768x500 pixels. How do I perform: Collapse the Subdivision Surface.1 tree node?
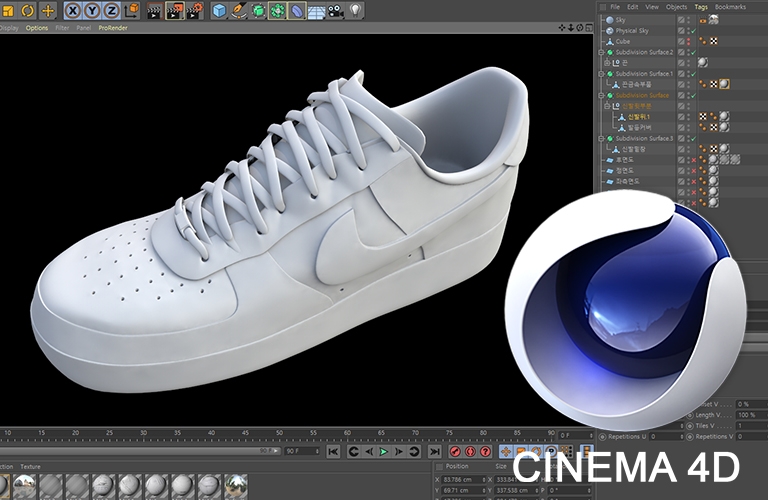click(x=602, y=74)
